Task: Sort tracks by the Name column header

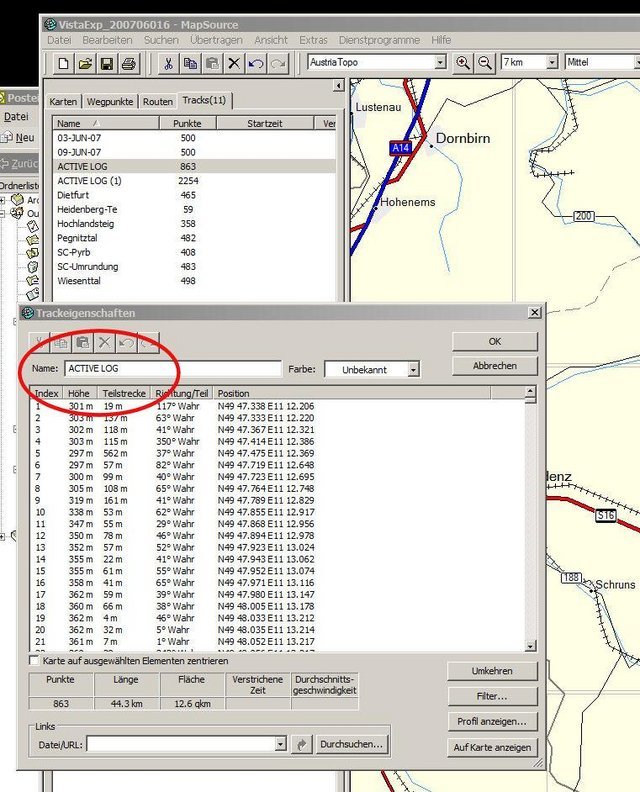Action: click(106, 123)
